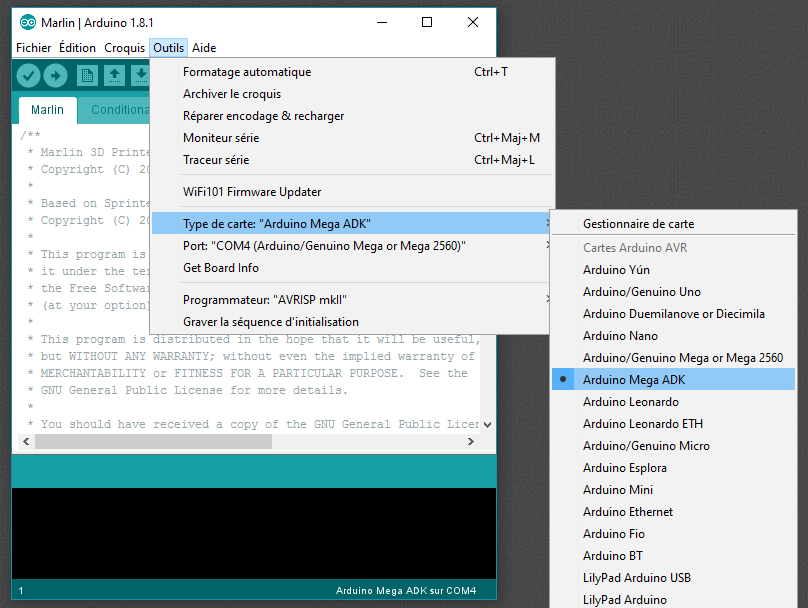Switch to the Marlin tab
This screenshot has width=808, height=608.
point(47,110)
